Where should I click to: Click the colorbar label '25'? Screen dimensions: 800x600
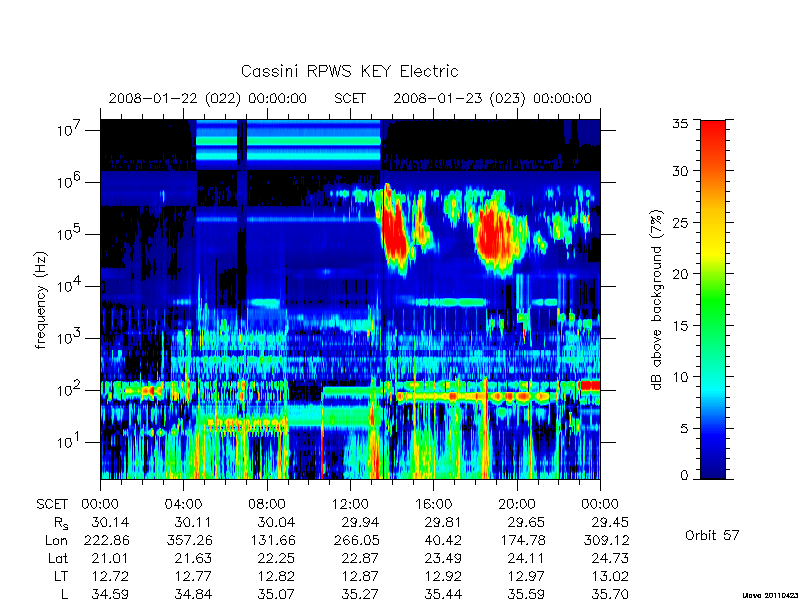(680, 222)
